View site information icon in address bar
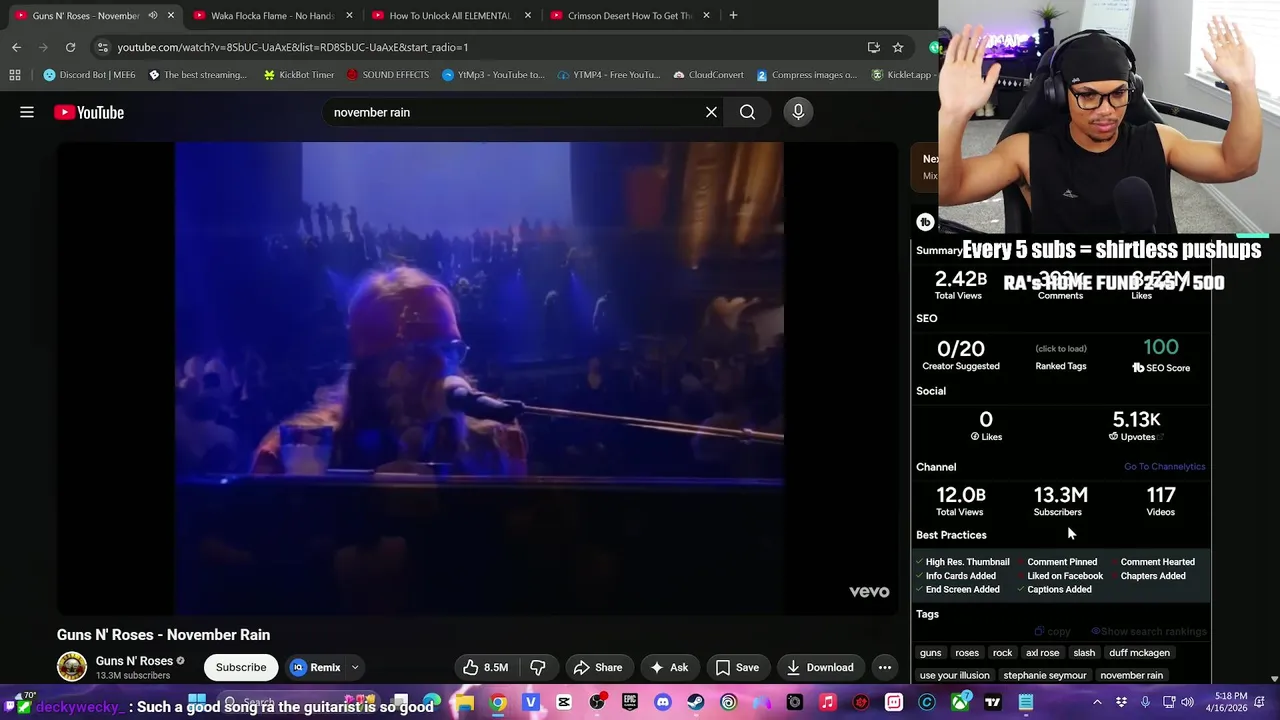This screenshot has height=720, width=1280. (x=102, y=47)
